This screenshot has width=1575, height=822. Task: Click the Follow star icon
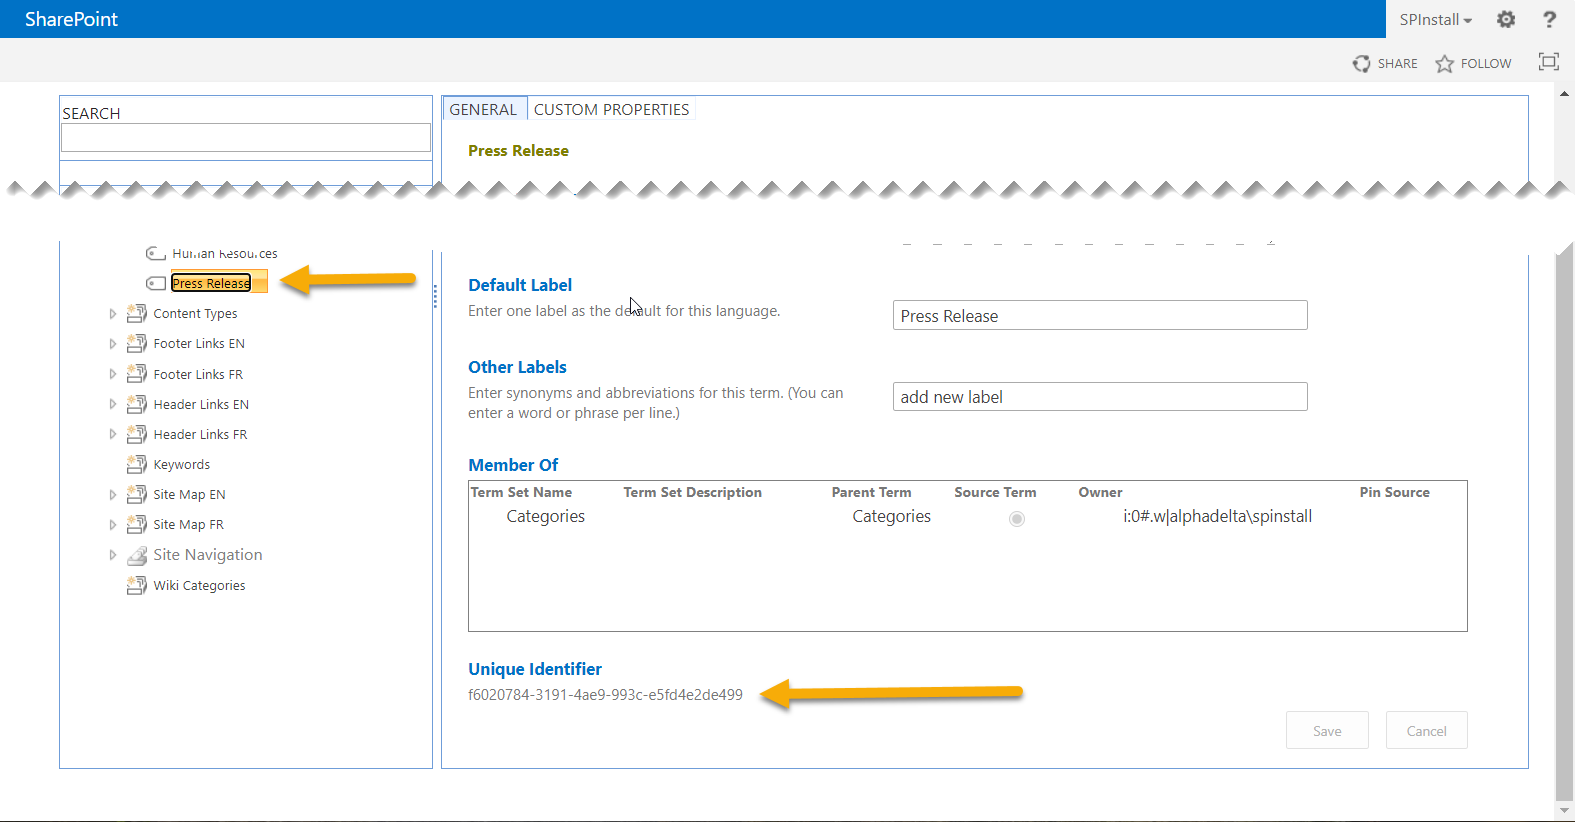pyautogui.click(x=1444, y=63)
